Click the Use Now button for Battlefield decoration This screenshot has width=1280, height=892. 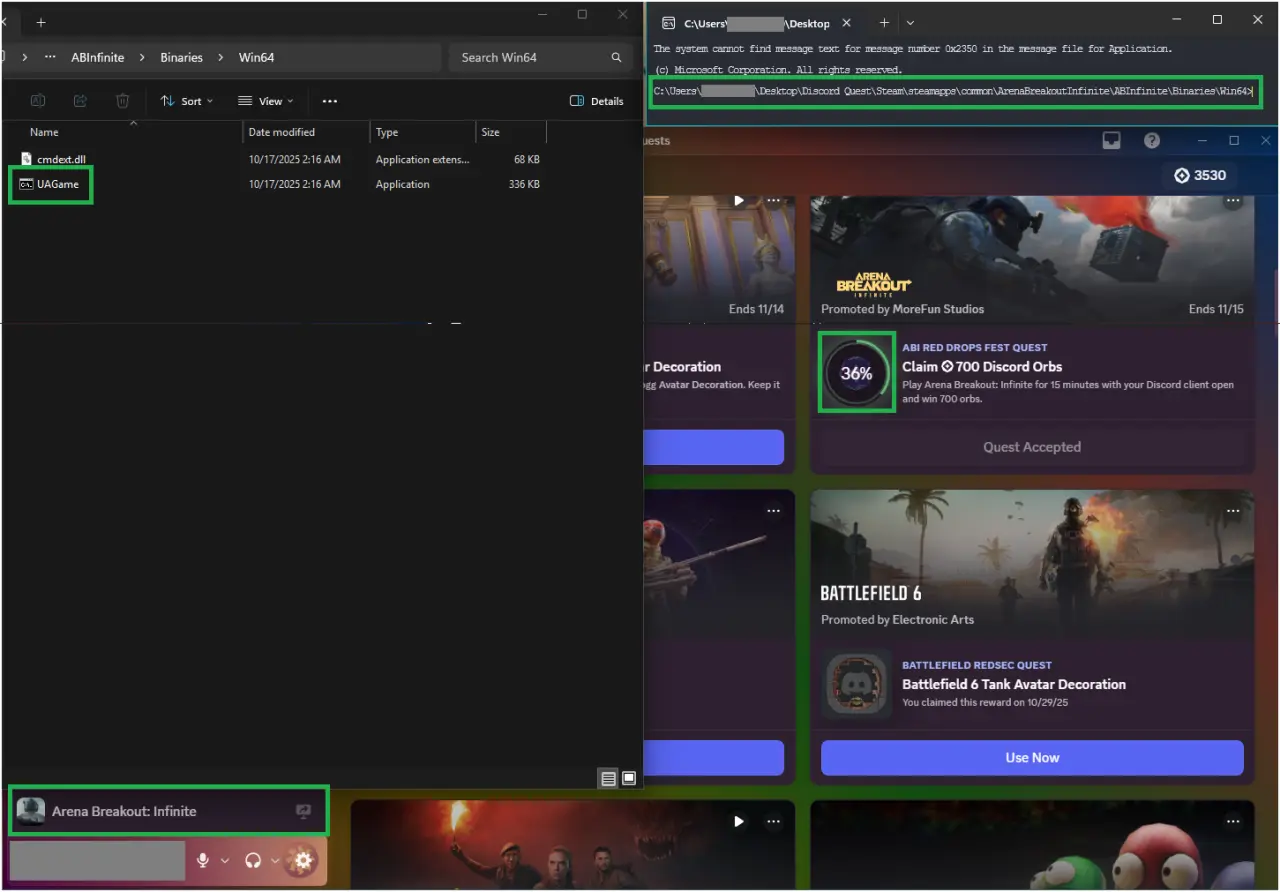coord(1032,758)
